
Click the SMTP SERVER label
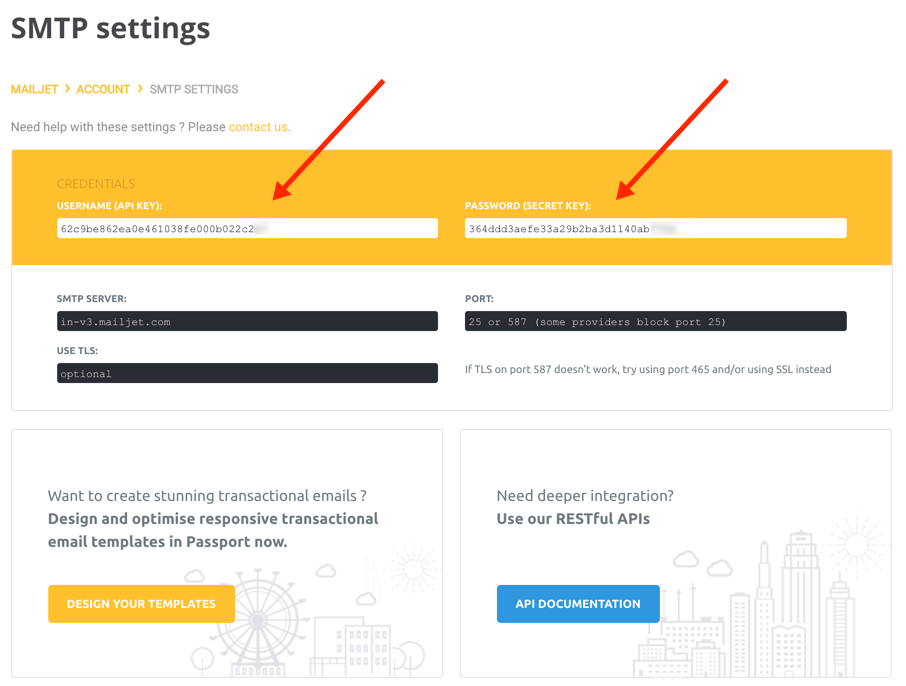[x=91, y=299]
